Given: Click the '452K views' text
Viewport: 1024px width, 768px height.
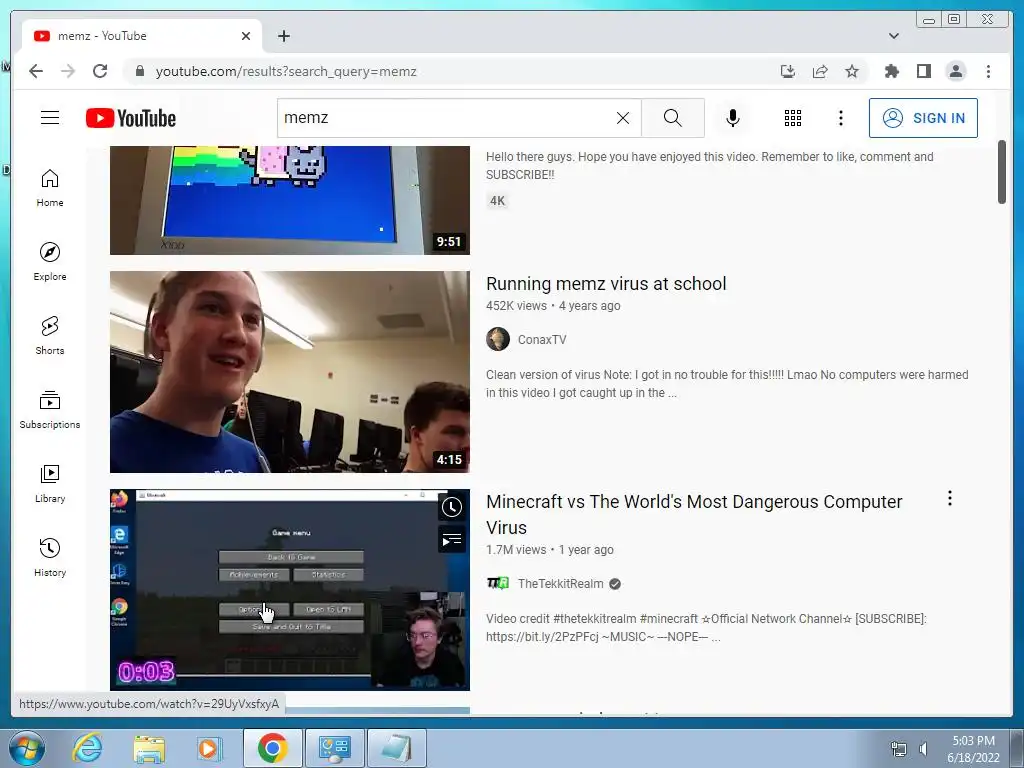Looking at the screenshot, I should click(516, 306).
